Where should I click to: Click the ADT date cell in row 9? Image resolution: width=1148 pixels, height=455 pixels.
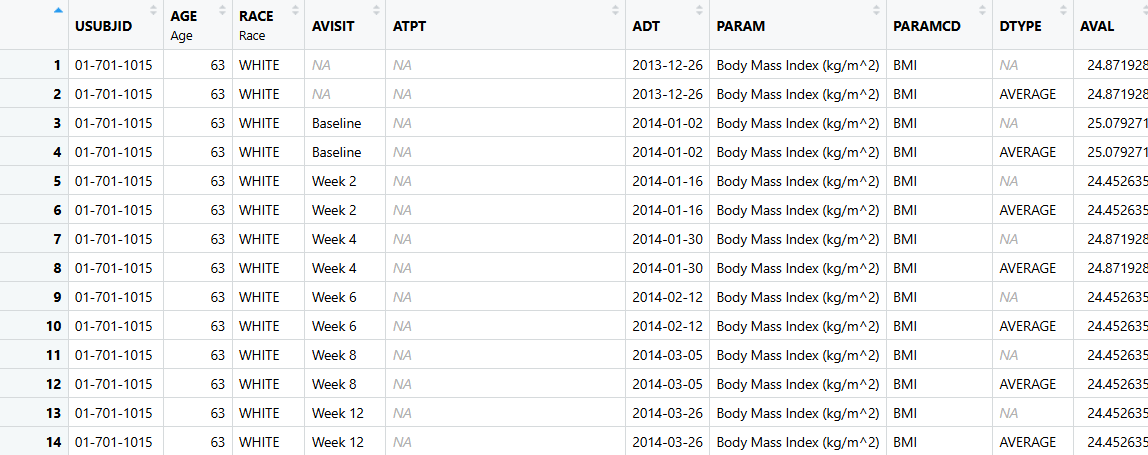coord(667,298)
